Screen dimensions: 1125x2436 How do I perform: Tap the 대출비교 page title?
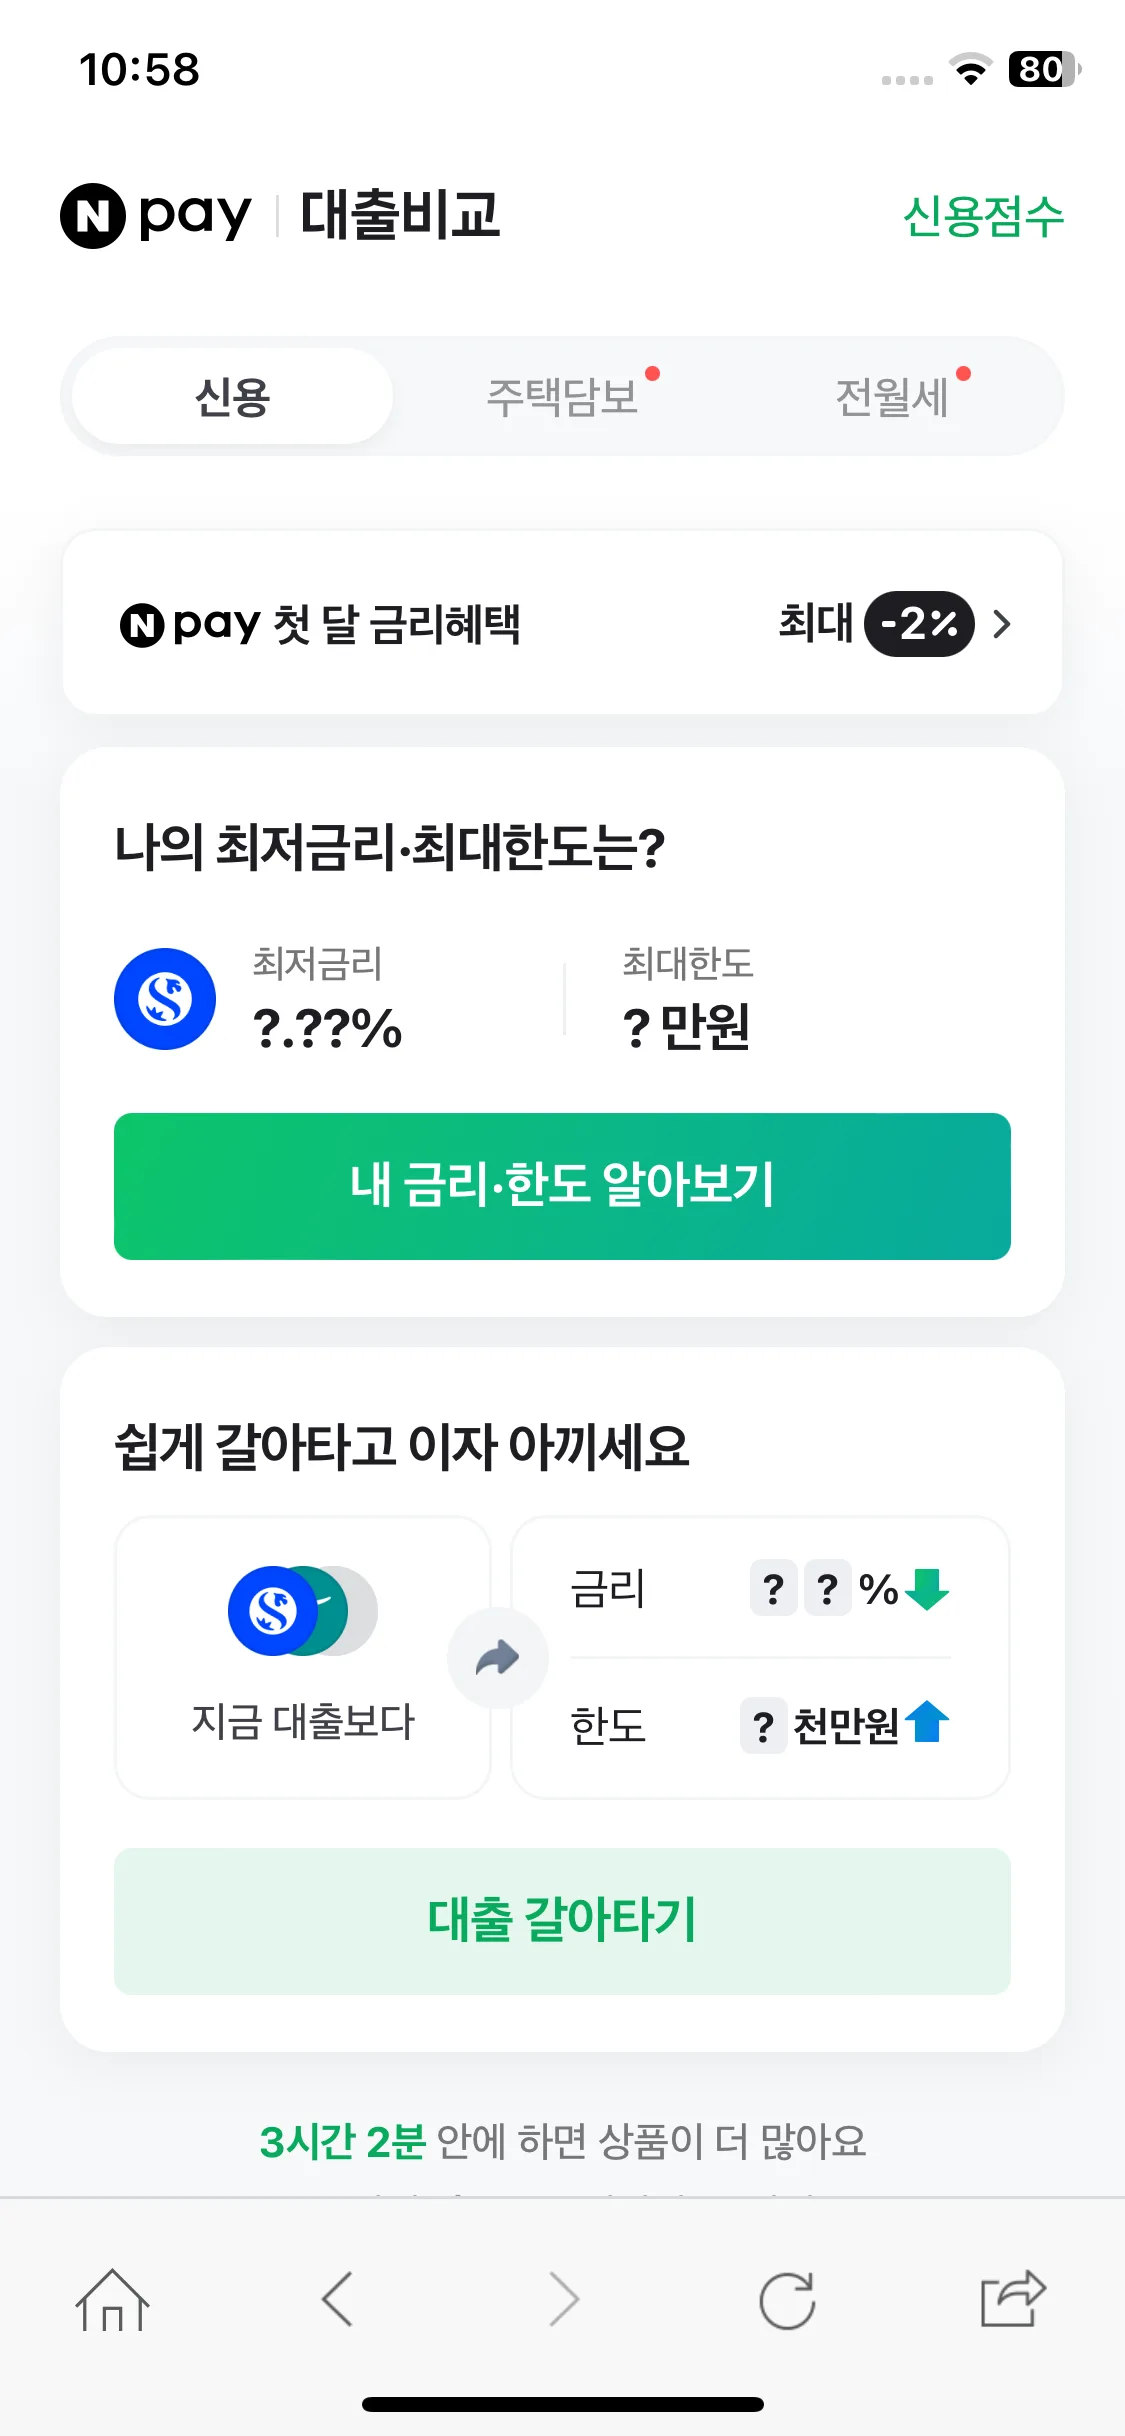400,215
